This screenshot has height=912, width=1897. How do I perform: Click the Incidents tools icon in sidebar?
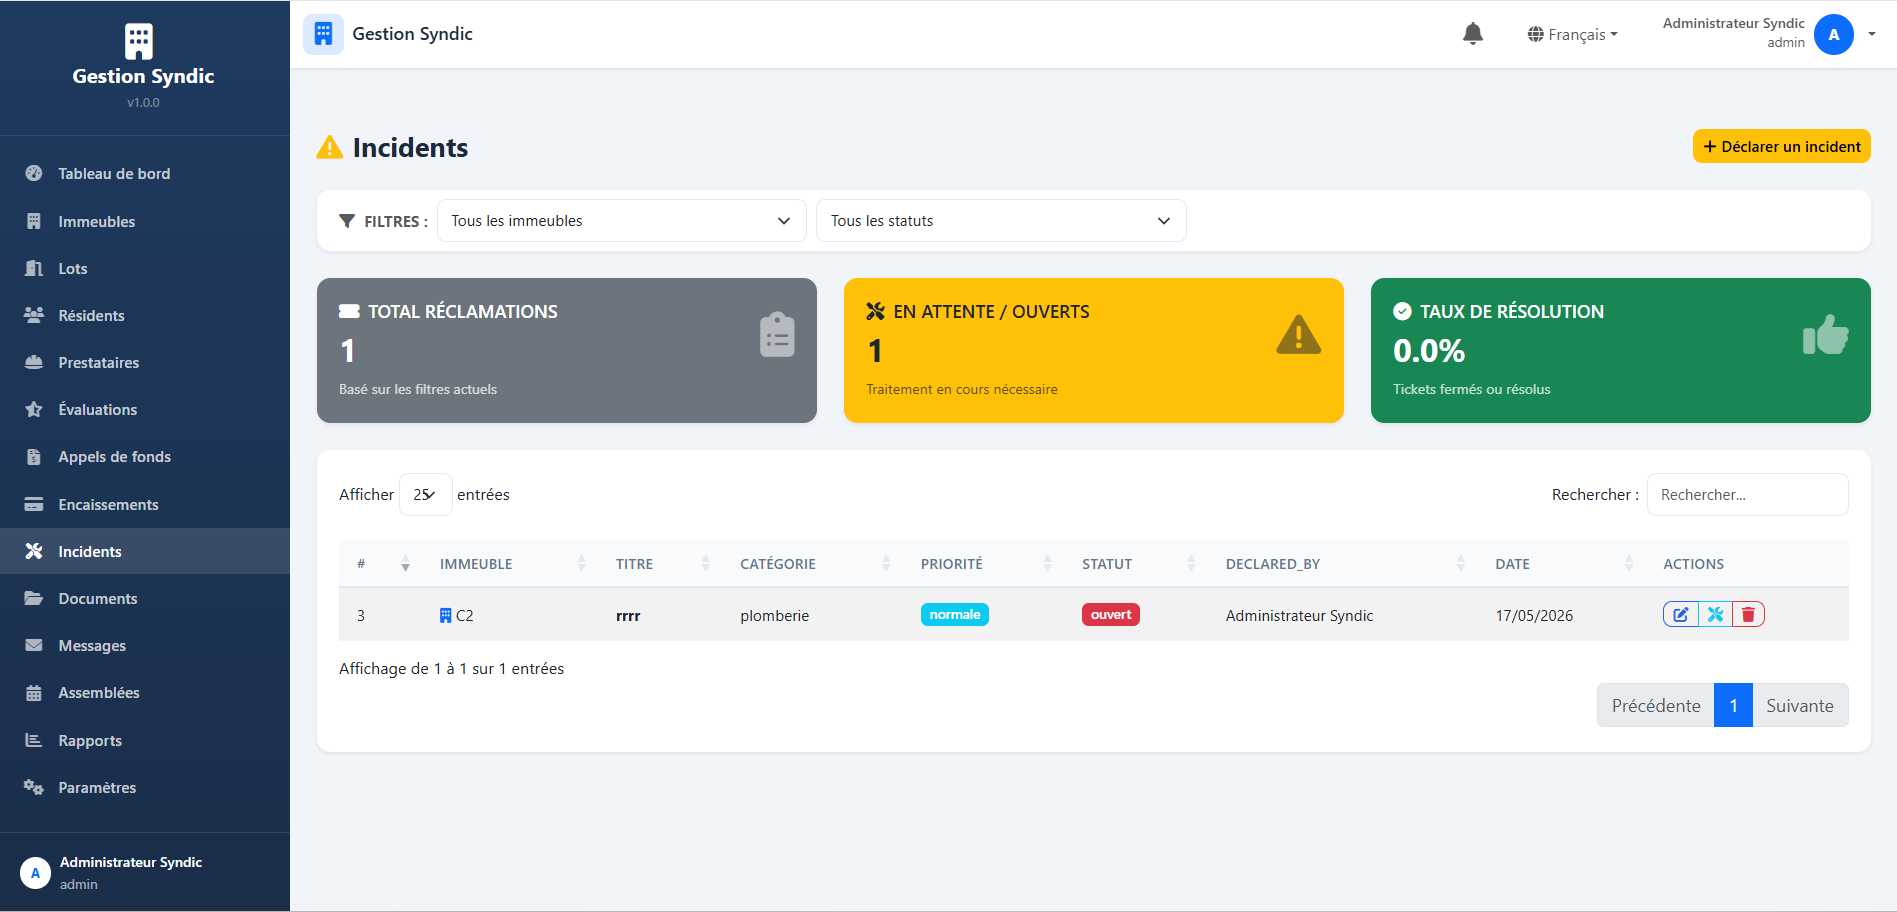(34, 551)
